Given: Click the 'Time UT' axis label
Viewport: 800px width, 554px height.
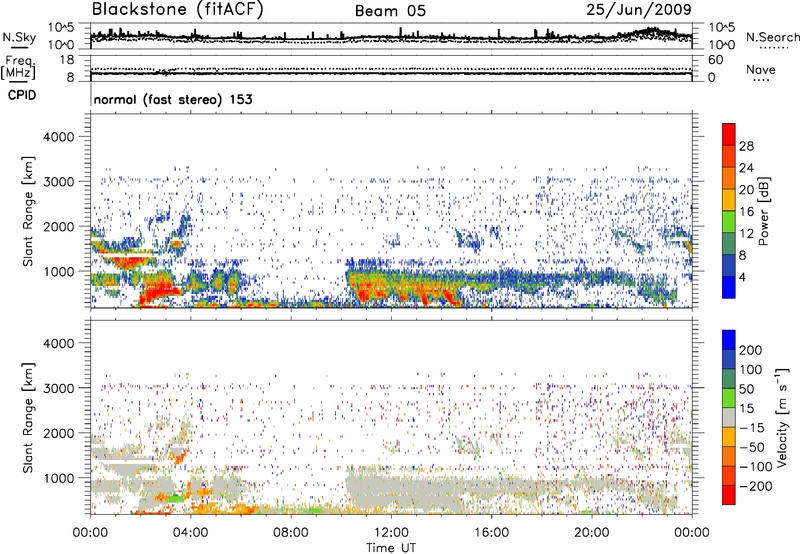Looking at the screenshot, I should click(391, 547).
